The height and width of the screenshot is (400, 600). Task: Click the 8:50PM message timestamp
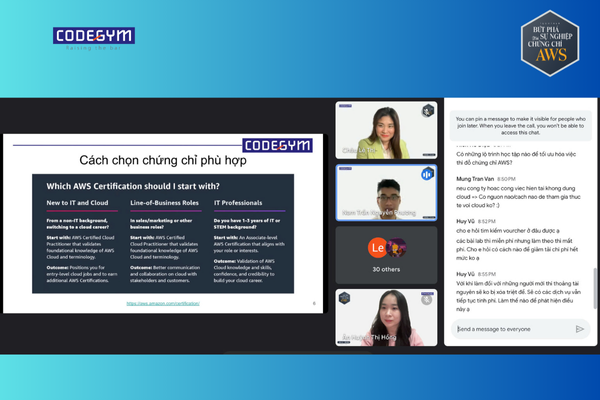click(x=506, y=179)
